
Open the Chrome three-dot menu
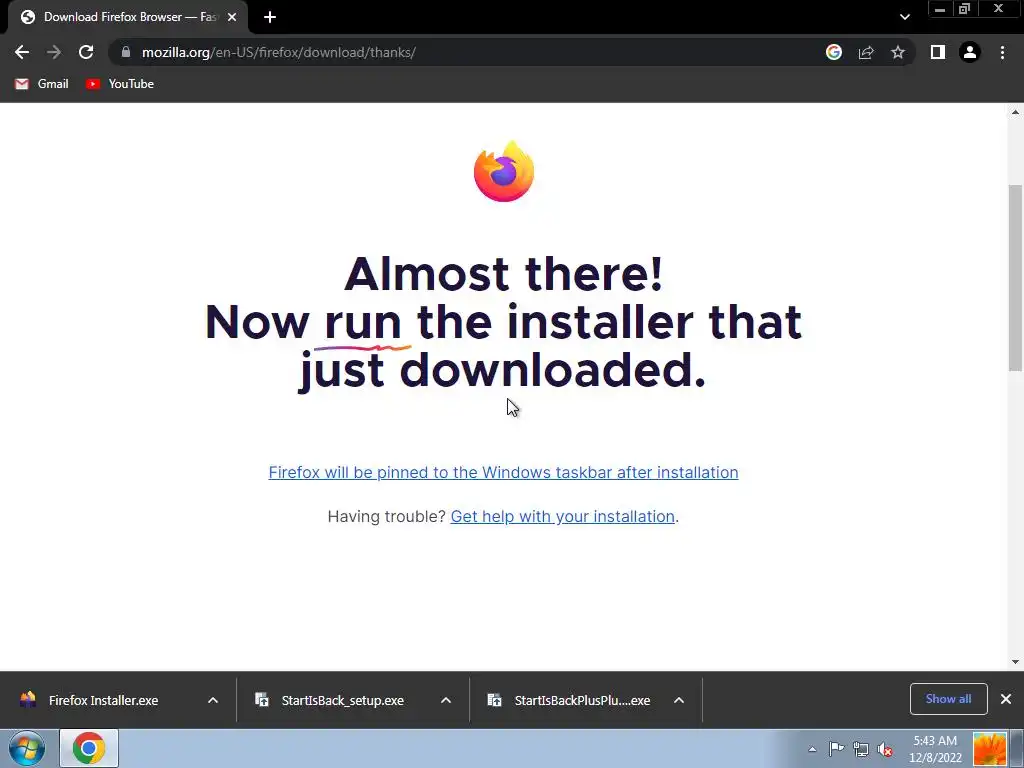click(1002, 52)
